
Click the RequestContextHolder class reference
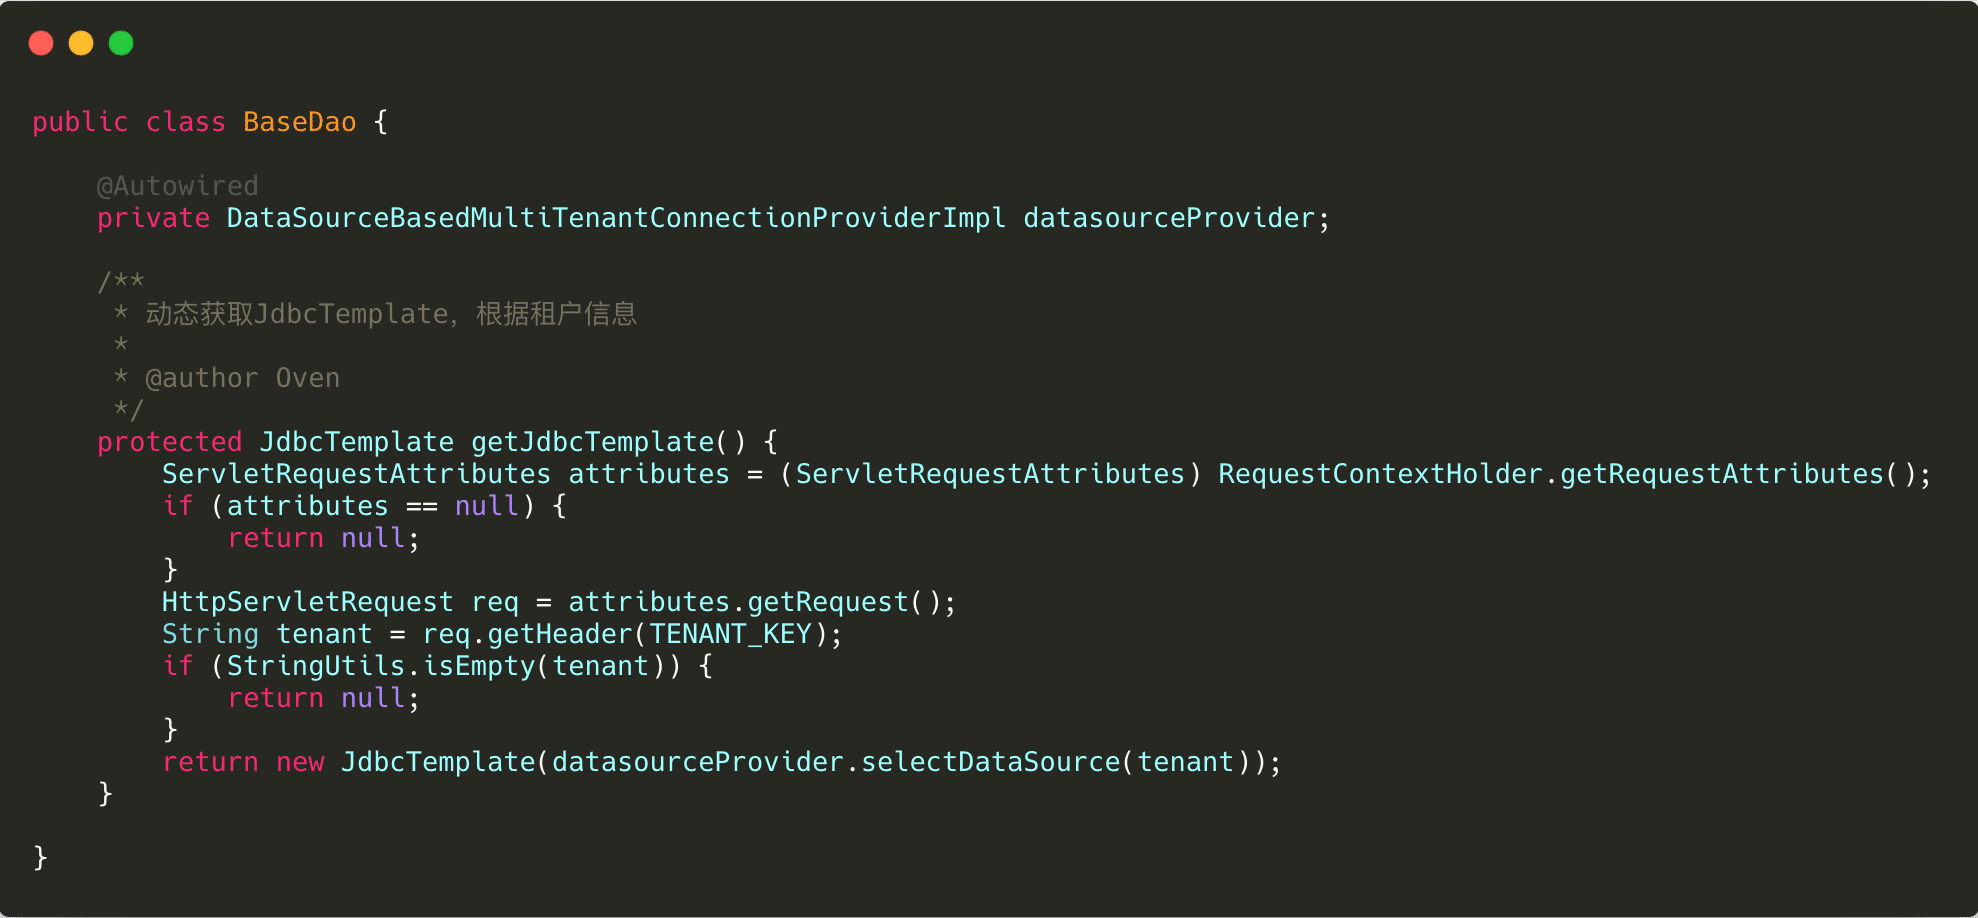1380,474
